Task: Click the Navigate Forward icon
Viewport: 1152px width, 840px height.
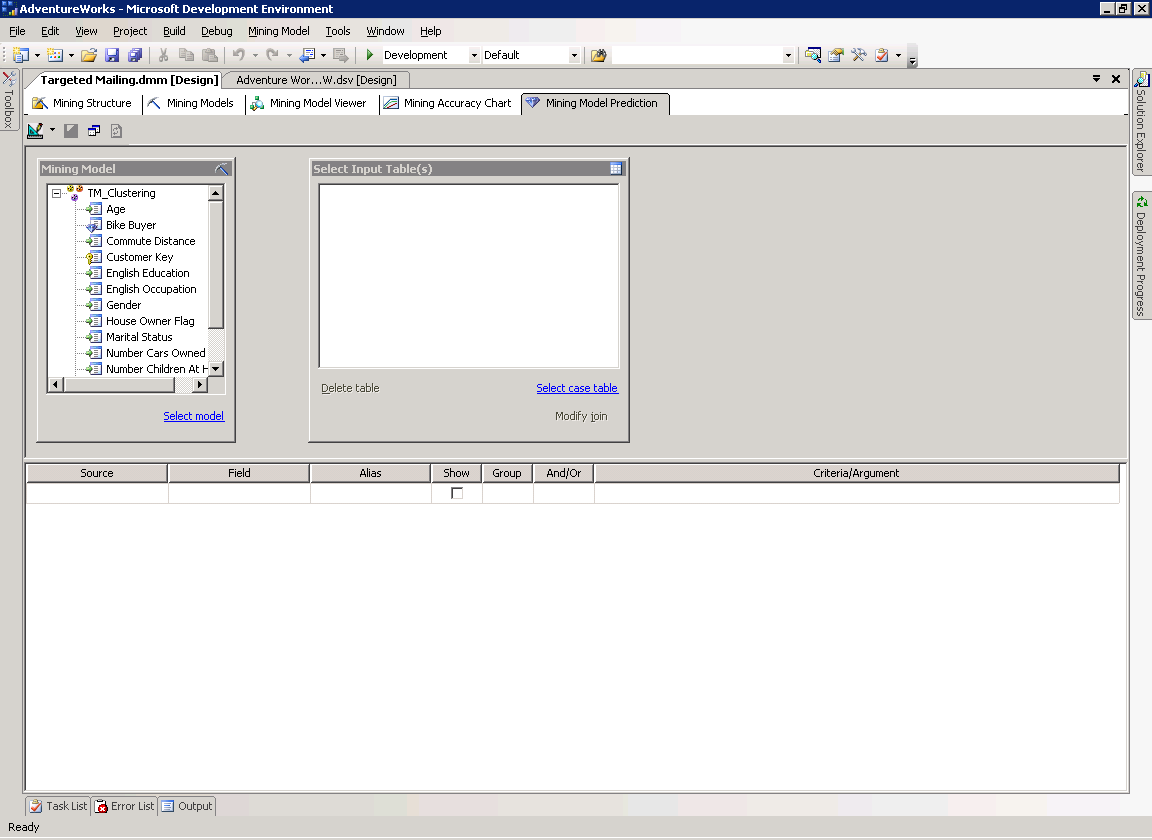Action: 340,55
